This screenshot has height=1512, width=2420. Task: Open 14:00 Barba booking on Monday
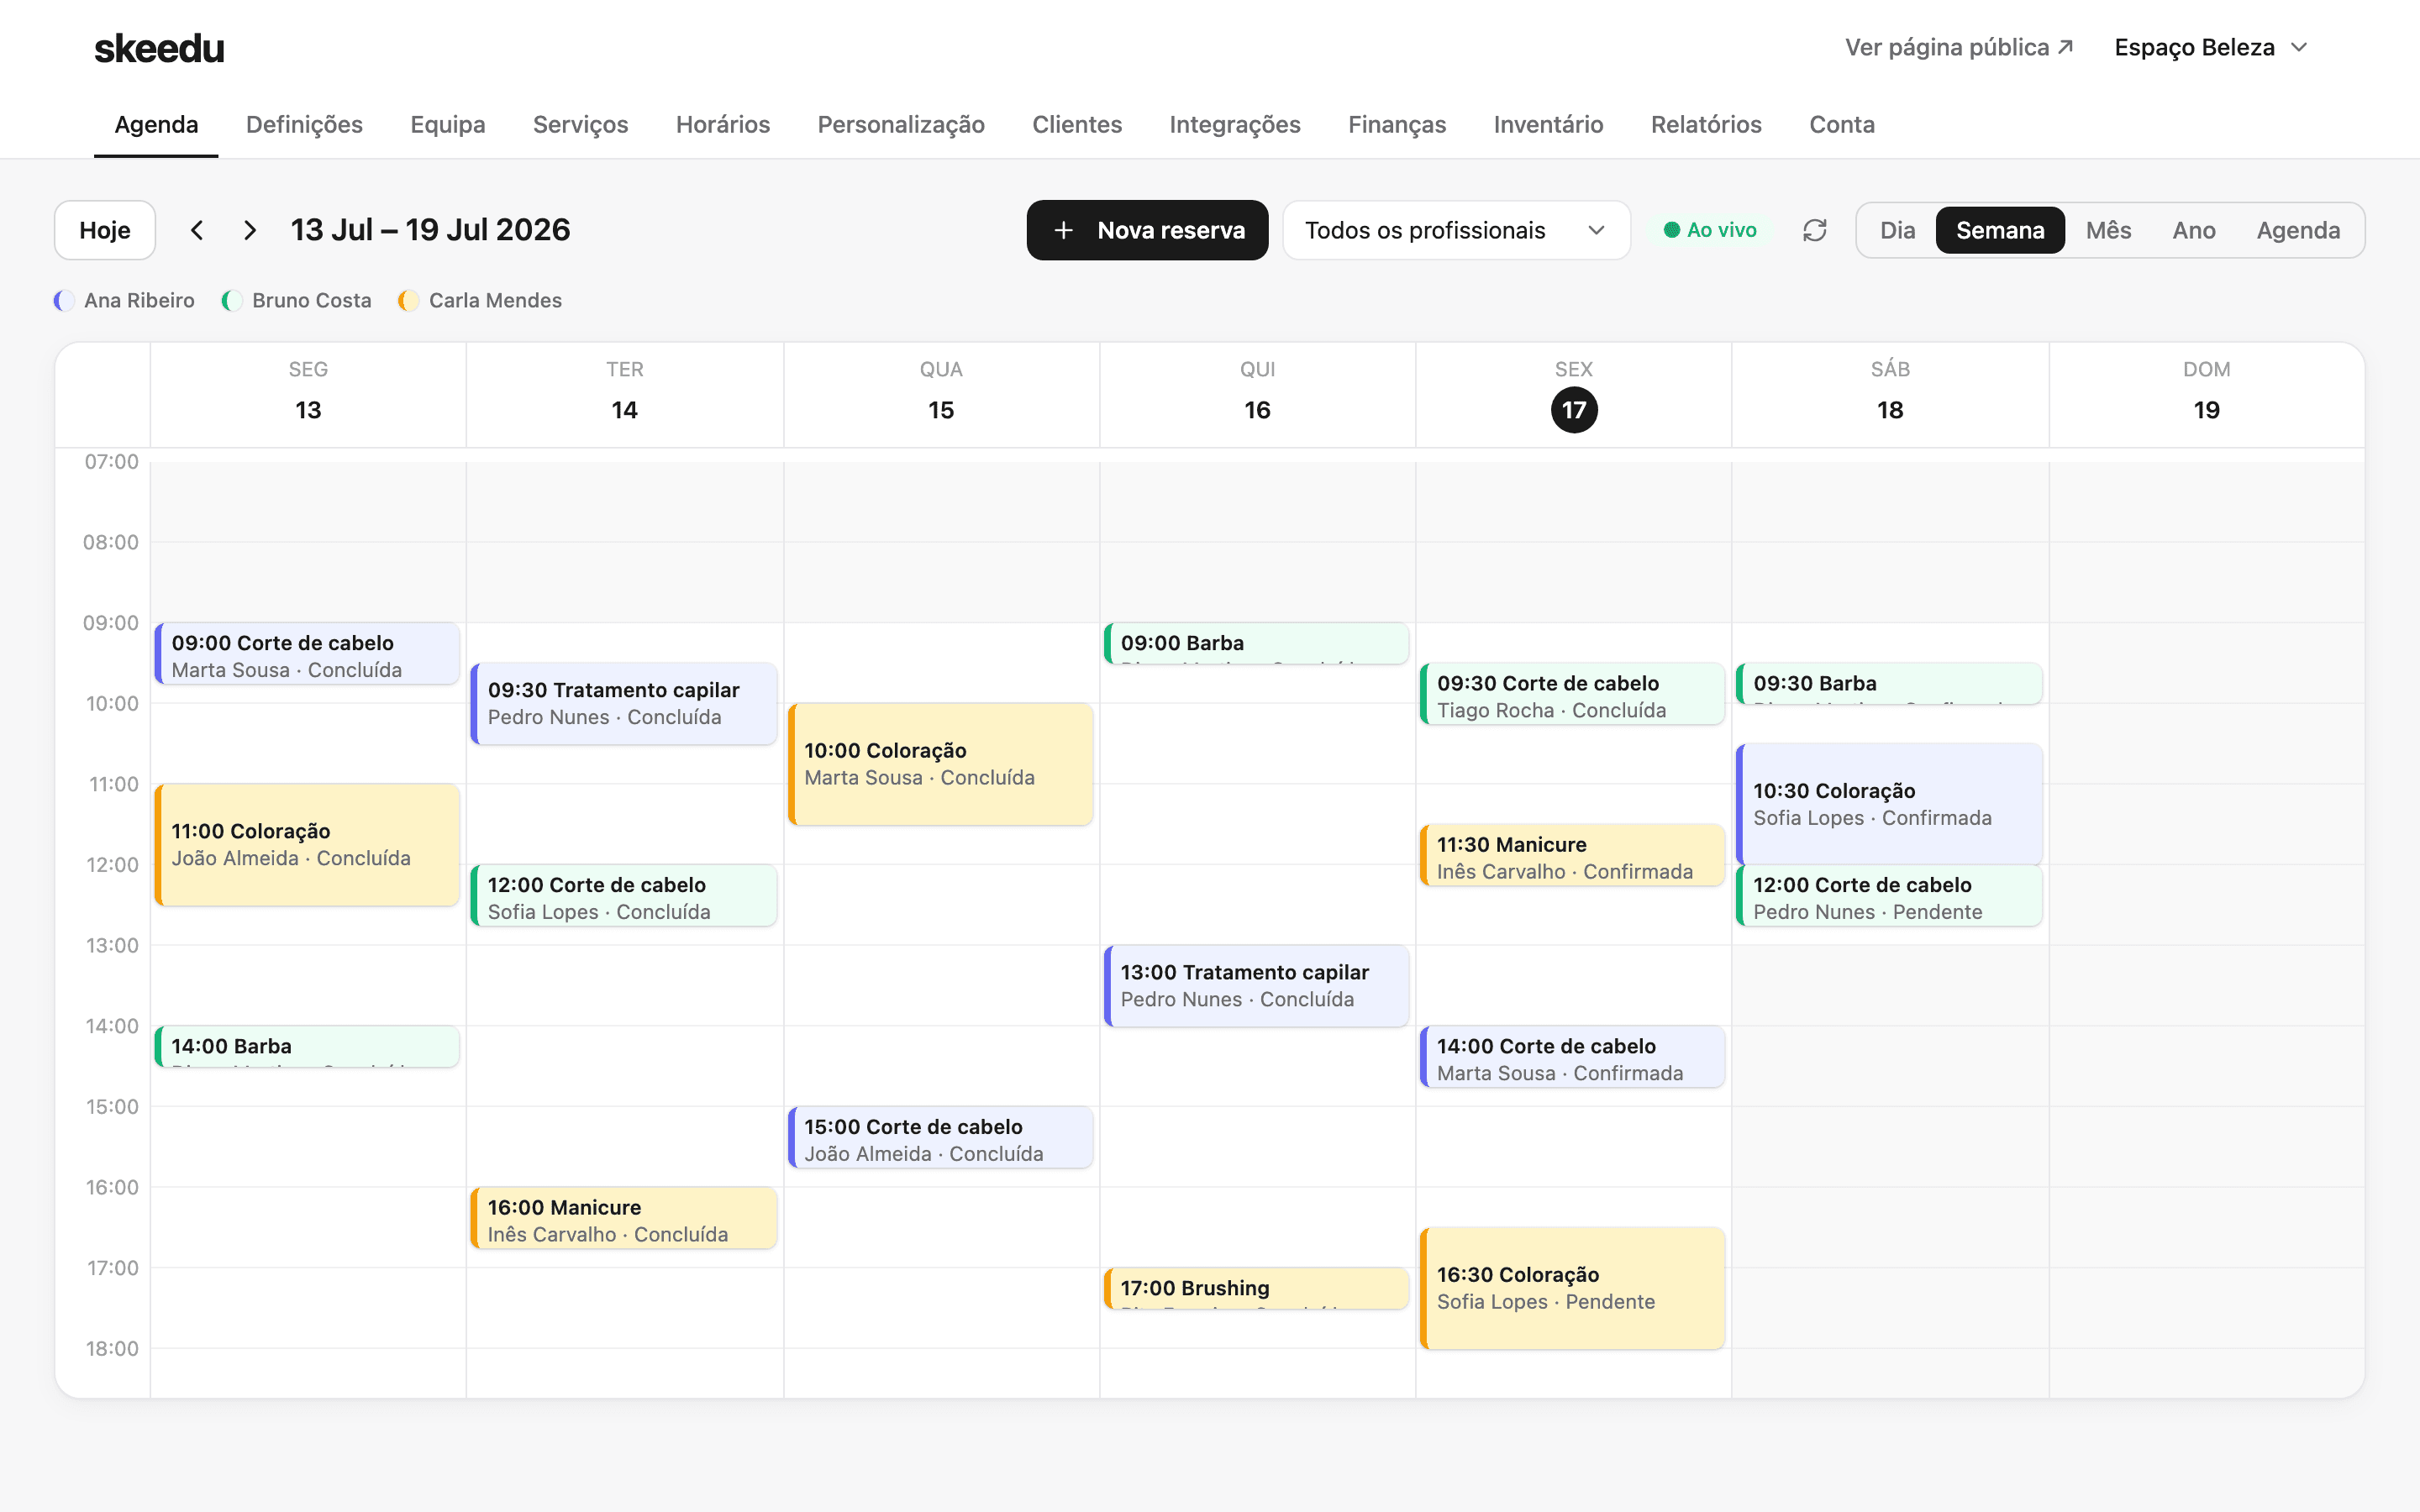coord(307,1046)
